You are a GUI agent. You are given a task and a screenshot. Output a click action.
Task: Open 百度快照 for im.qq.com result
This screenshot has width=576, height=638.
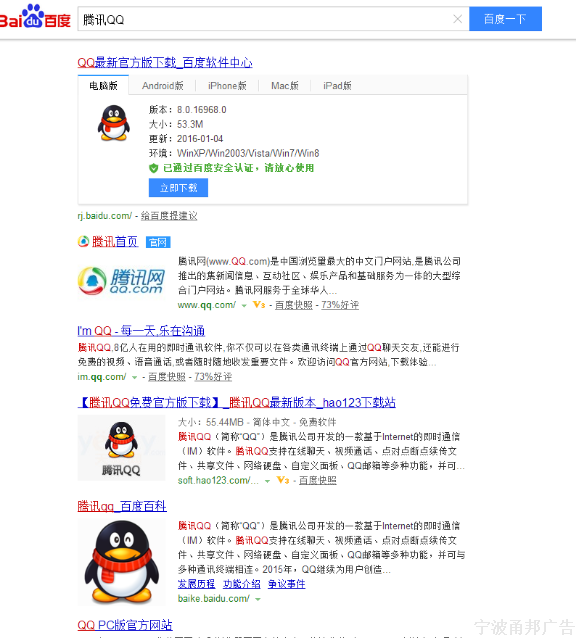tap(167, 377)
